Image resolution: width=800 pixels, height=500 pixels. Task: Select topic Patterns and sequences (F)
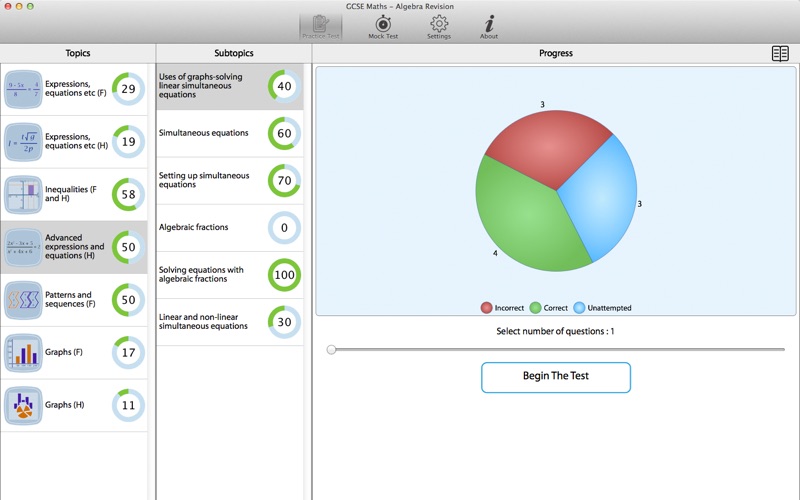74,300
